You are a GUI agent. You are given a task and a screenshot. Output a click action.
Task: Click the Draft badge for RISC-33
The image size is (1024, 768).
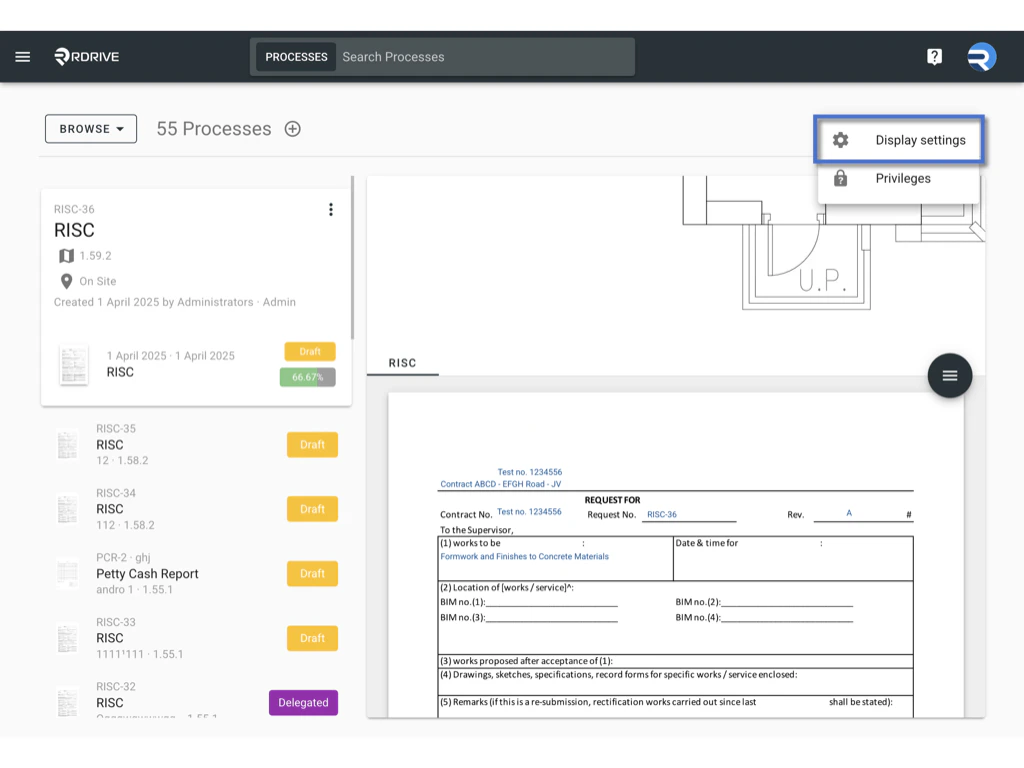(x=312, y=638)
